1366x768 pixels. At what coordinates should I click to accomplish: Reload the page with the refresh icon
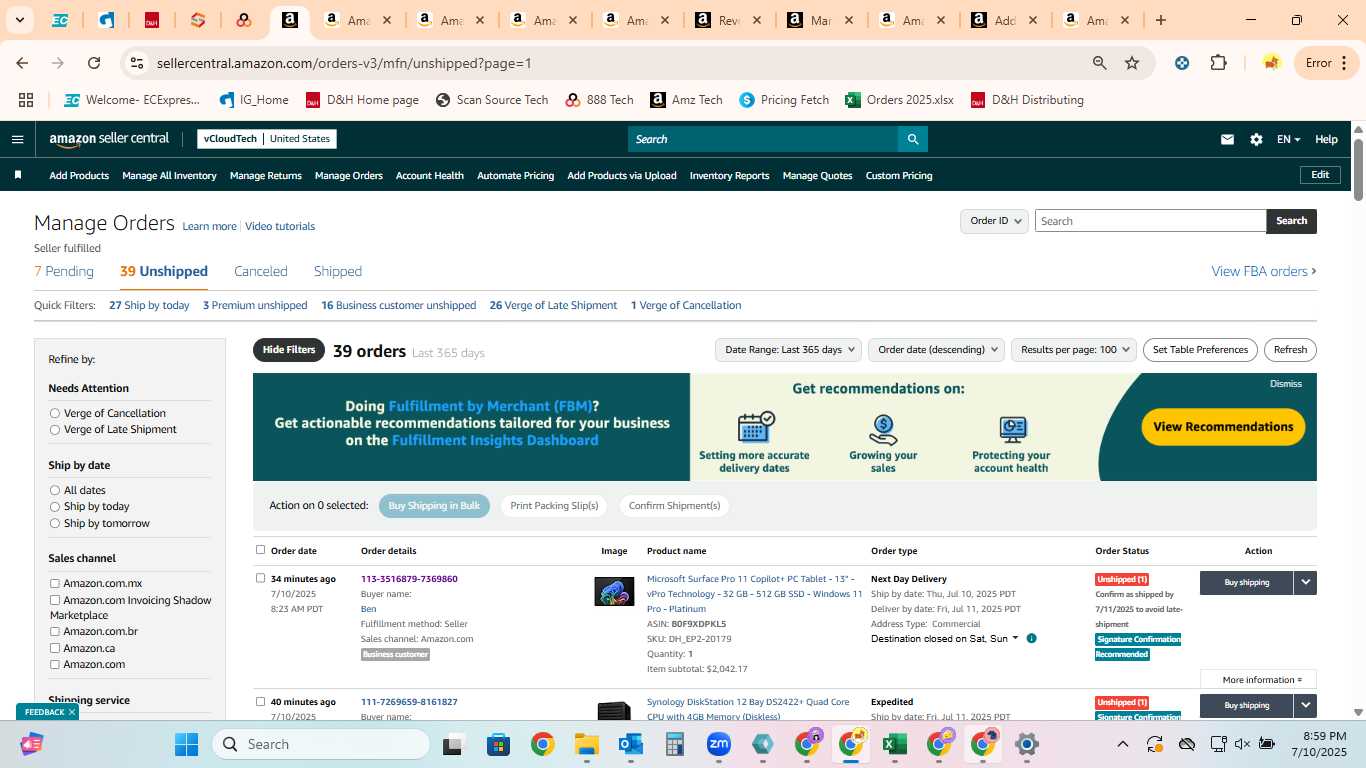(94, 63)
